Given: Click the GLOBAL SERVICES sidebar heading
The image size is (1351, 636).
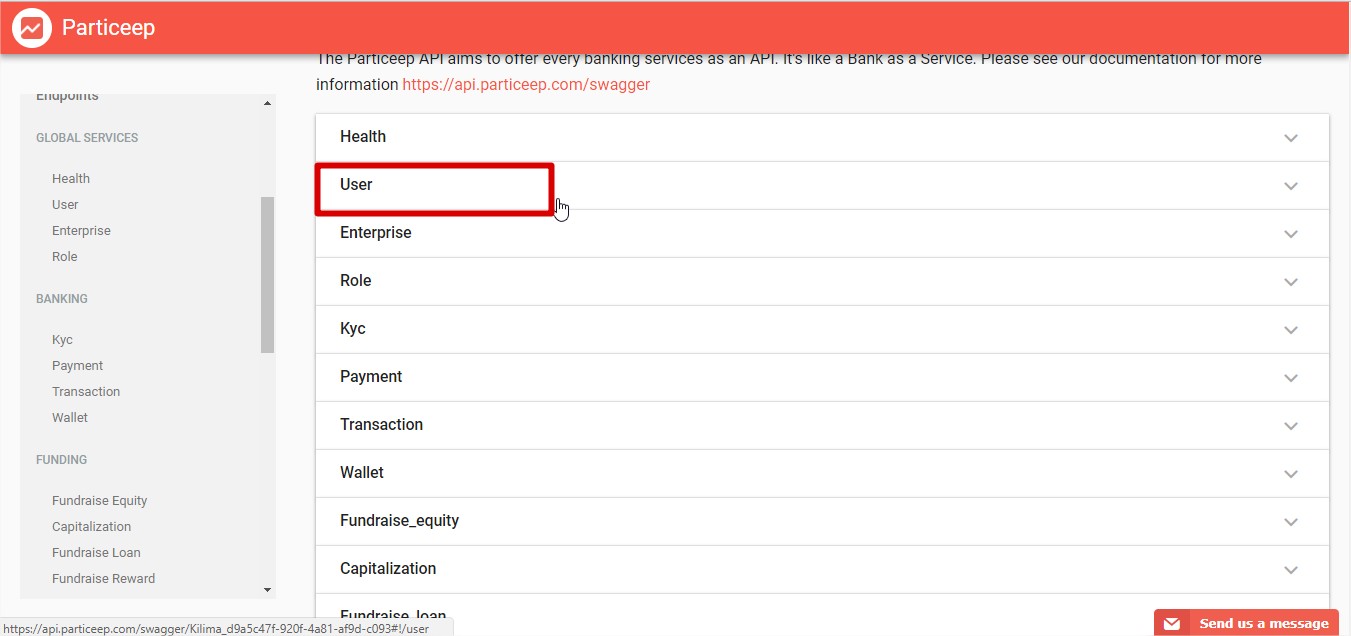Looking at the screenshot, I should coord(87,137).
